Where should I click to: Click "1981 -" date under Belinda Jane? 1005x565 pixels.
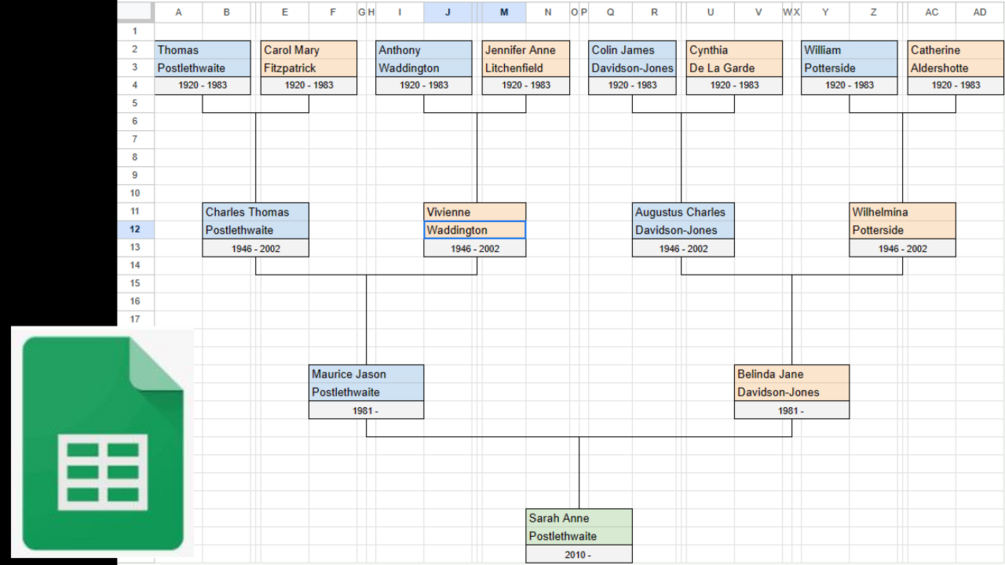pos(792,411)
